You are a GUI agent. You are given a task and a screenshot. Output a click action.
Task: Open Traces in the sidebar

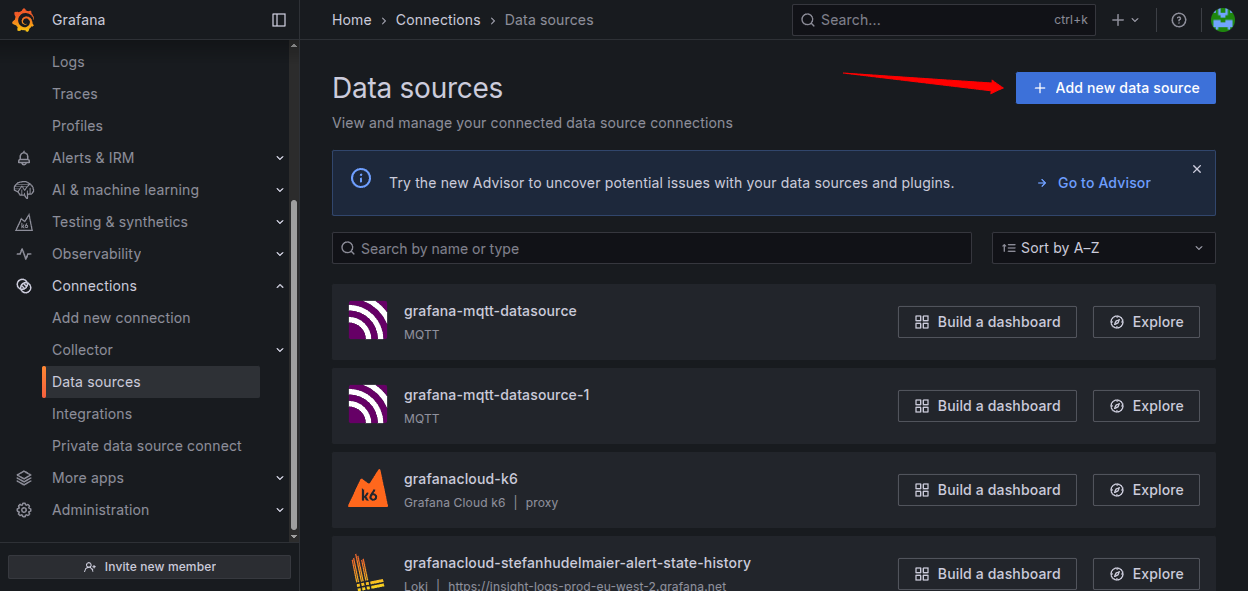(75, 94)
